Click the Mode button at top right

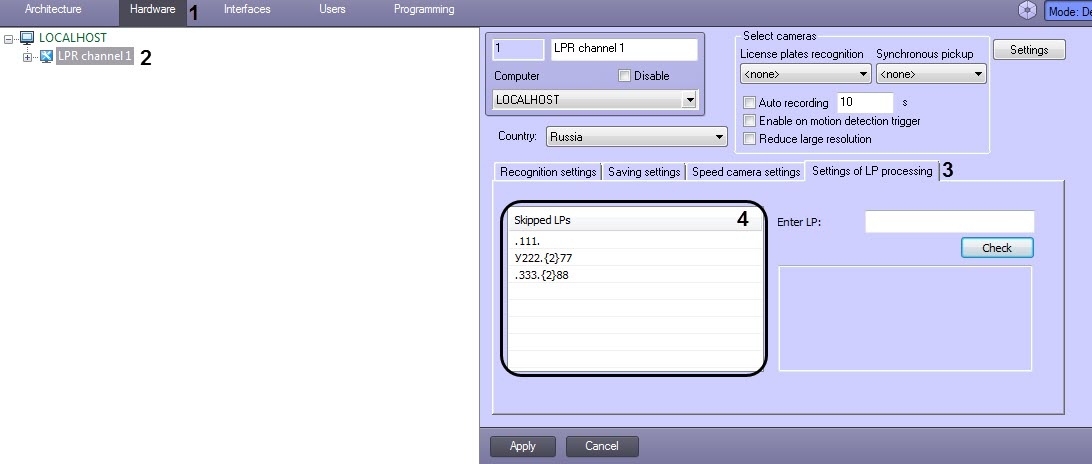pos(1068,11)
